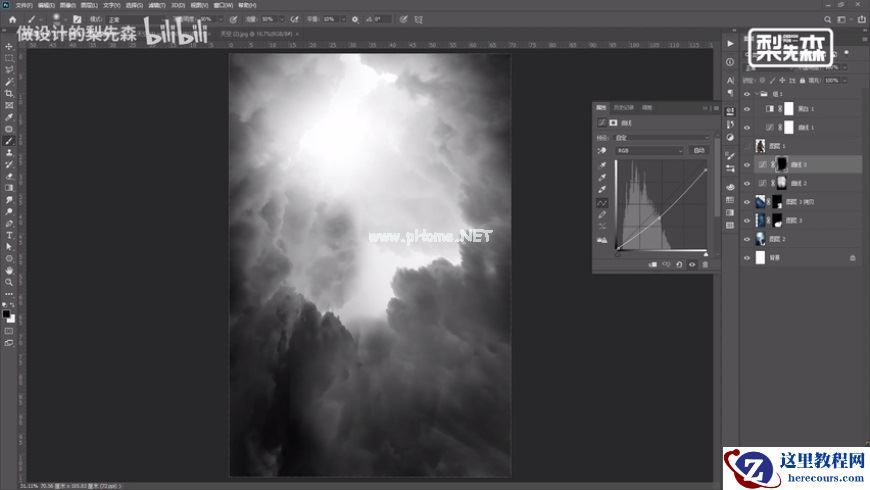Screen dimensions: 870x490
Task: Hide the selected layer 曲线 3
Action: pos(747,165)
